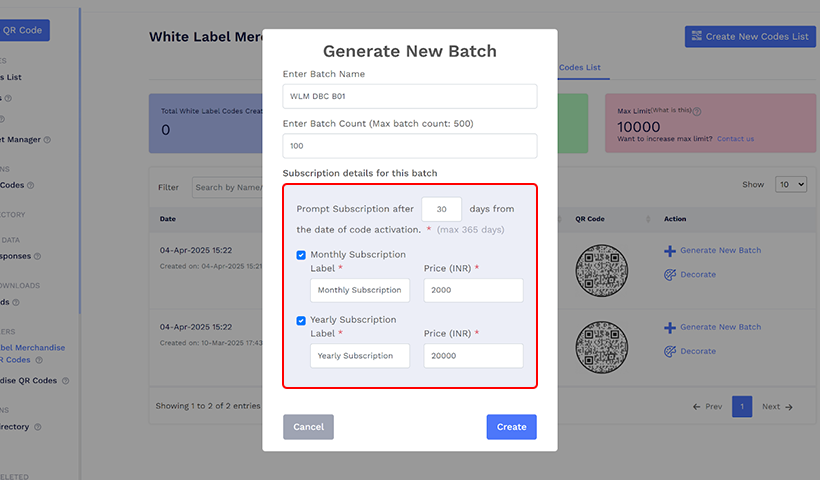This screenshot has width=820, height=480.
Task: Click the first row QR code thumbnail
Action: click(x=602, y=271)
